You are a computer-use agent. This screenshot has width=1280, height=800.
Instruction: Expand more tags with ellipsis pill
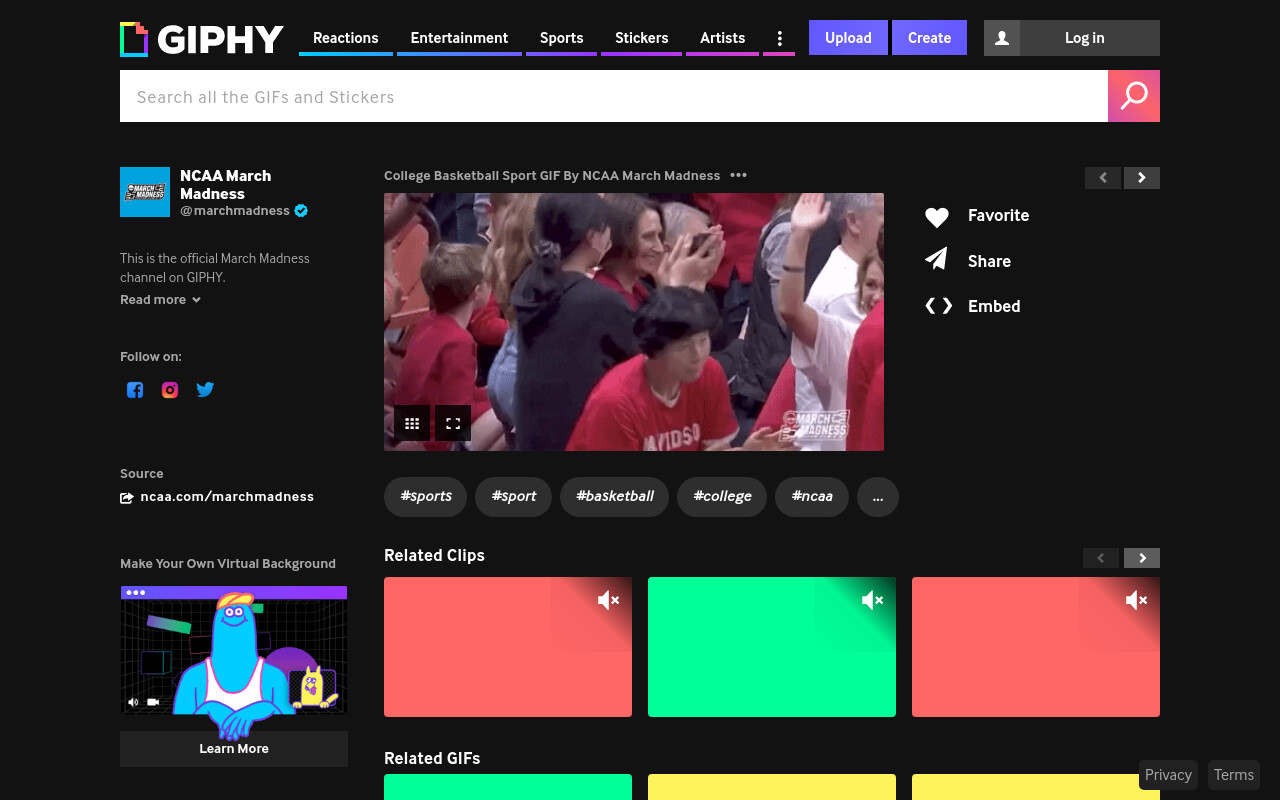(x=878, y=497)
